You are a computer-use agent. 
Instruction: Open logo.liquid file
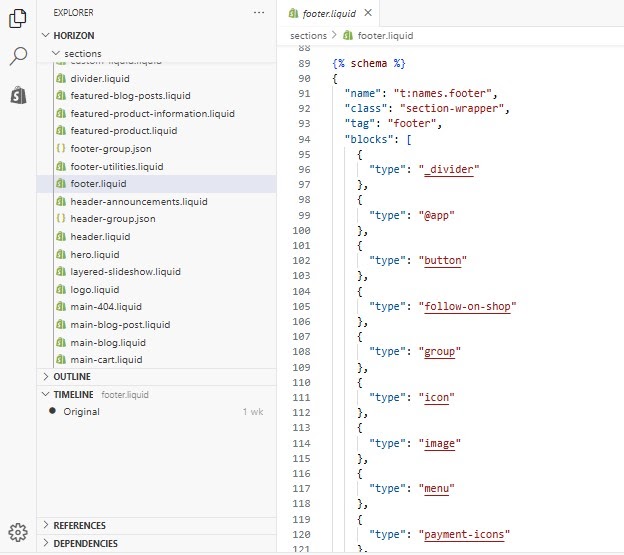pyautogui.click(x=156, y=290)
